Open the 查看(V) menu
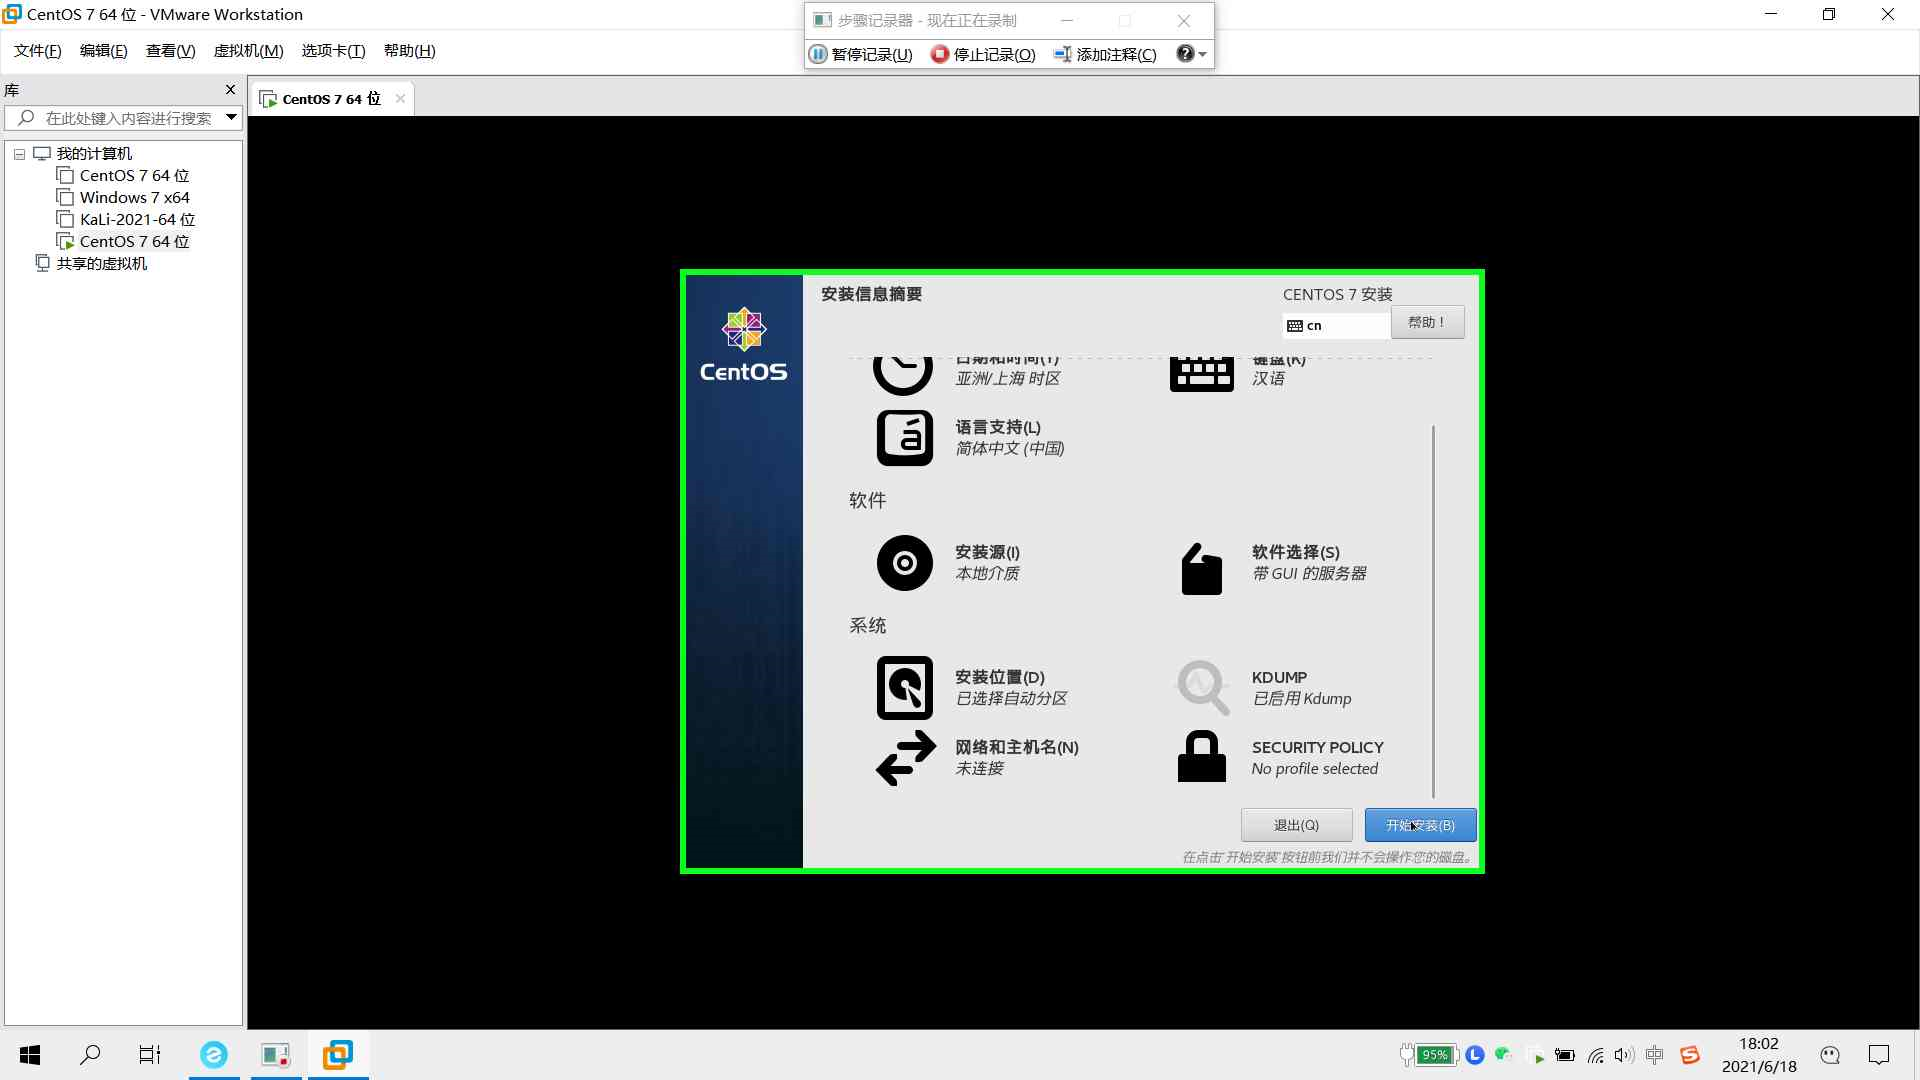 (170, 51)
